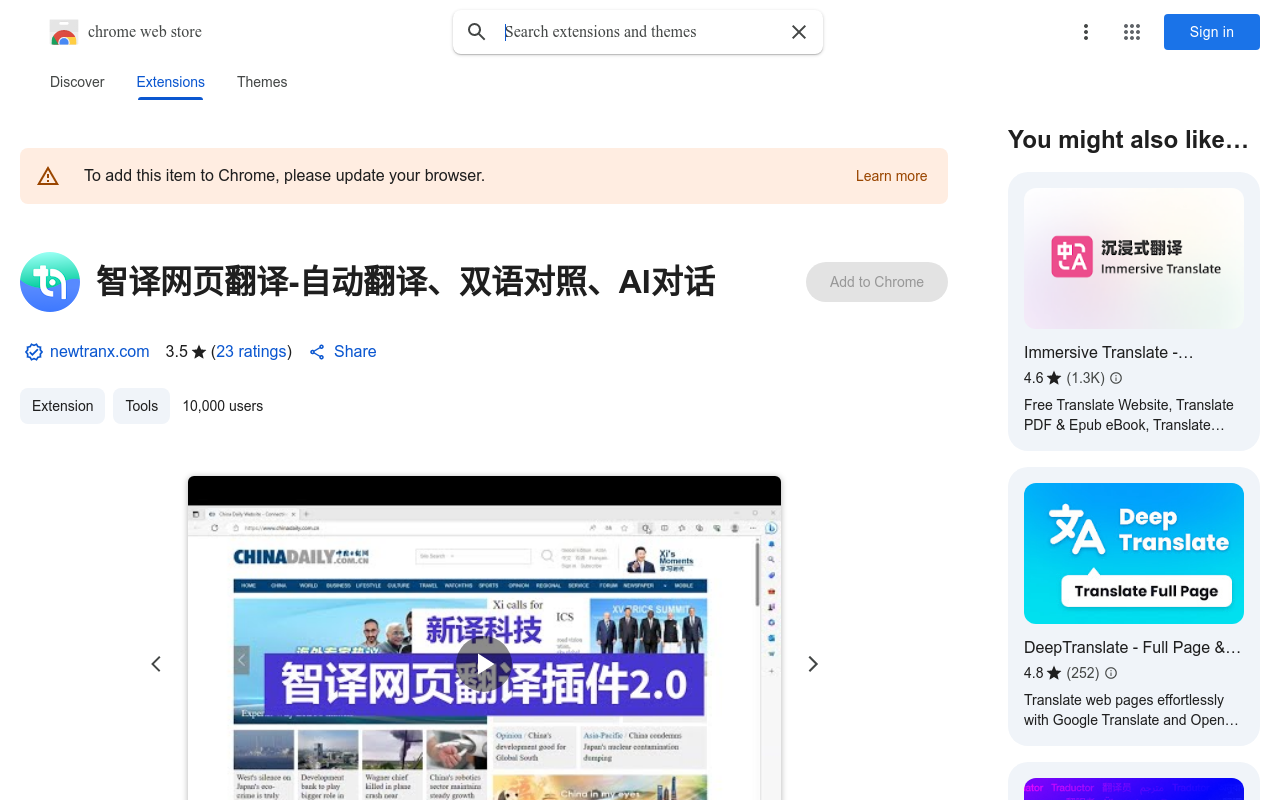This screenshot has width=1280, height=800.
Task: Go to previous screenshot with left arrow
Action: [156, 664]
